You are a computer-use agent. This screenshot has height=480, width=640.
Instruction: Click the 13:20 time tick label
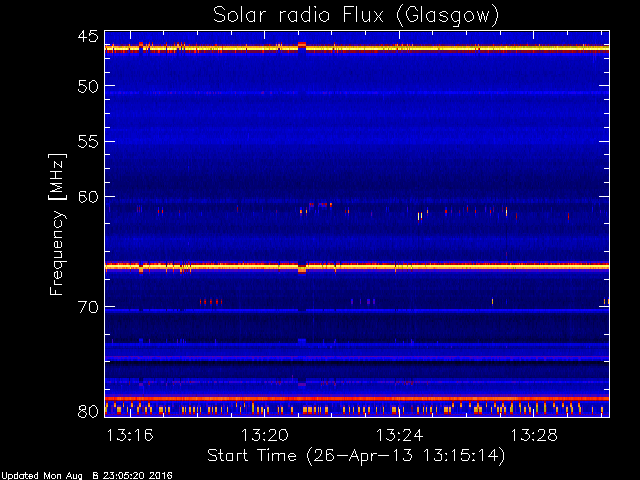coord(264,436)
